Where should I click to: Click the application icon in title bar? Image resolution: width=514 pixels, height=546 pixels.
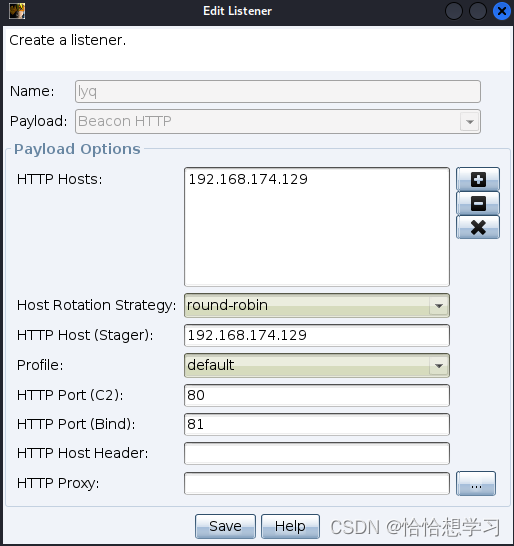(17, 11)
